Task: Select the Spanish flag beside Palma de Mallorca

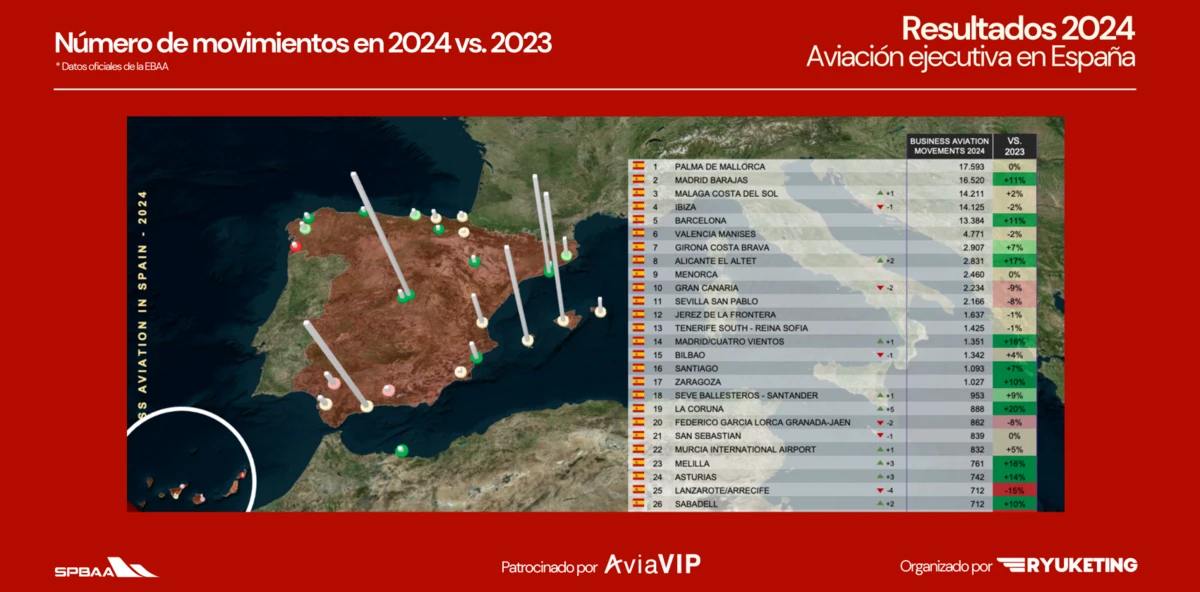Action: tap(638, 166)
